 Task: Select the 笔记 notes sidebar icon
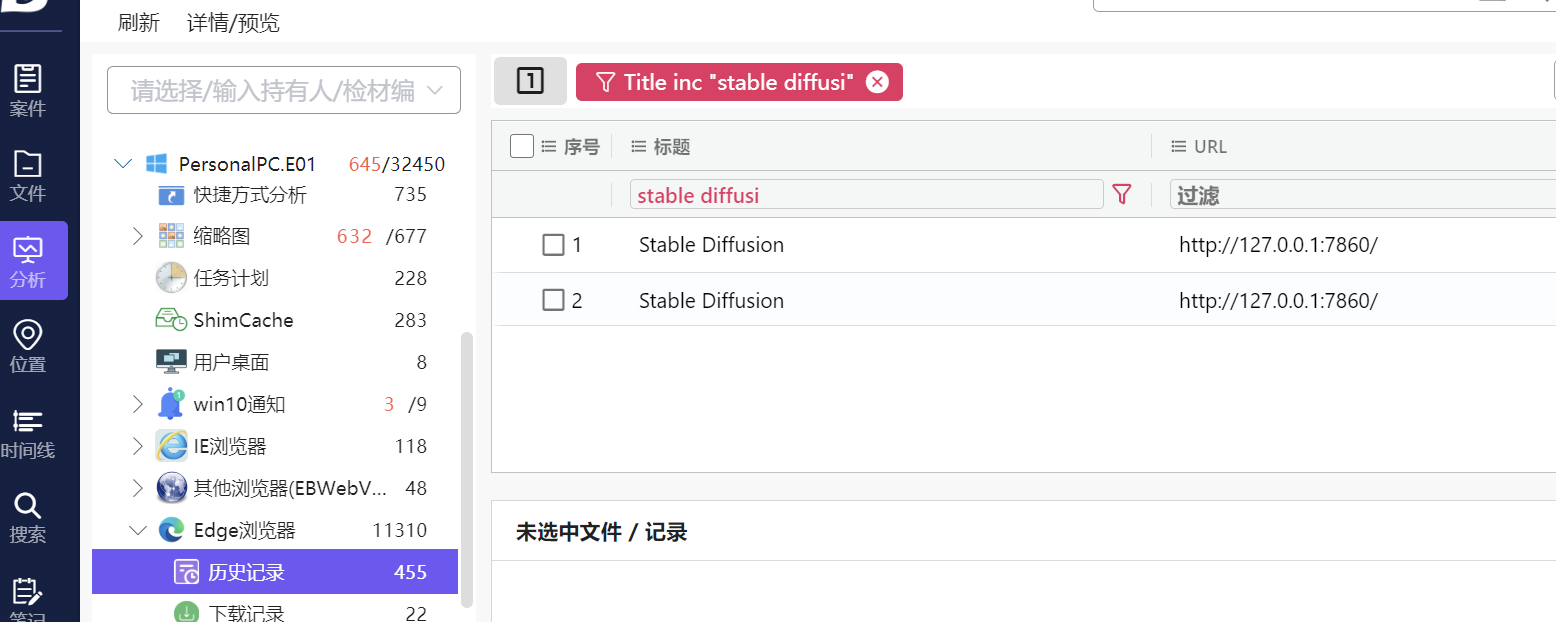pos(27,600)
